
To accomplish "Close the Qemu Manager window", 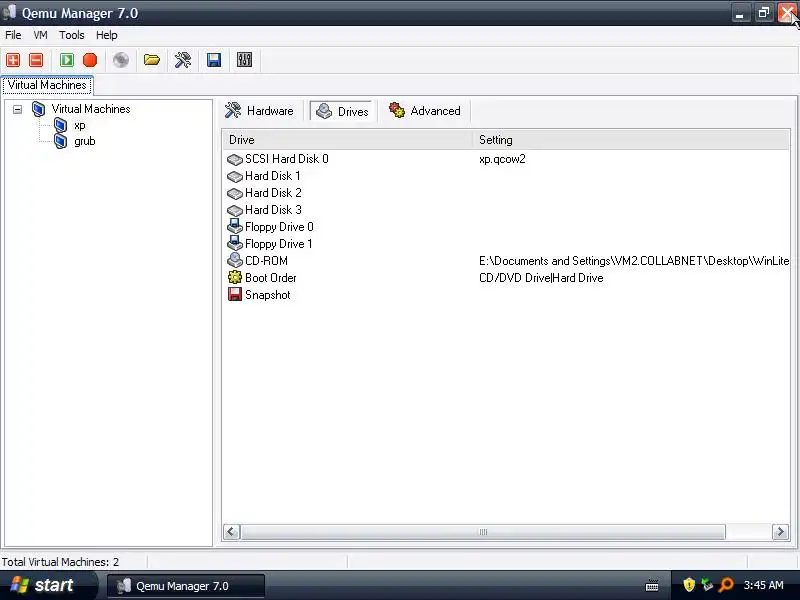I will 787,13.
